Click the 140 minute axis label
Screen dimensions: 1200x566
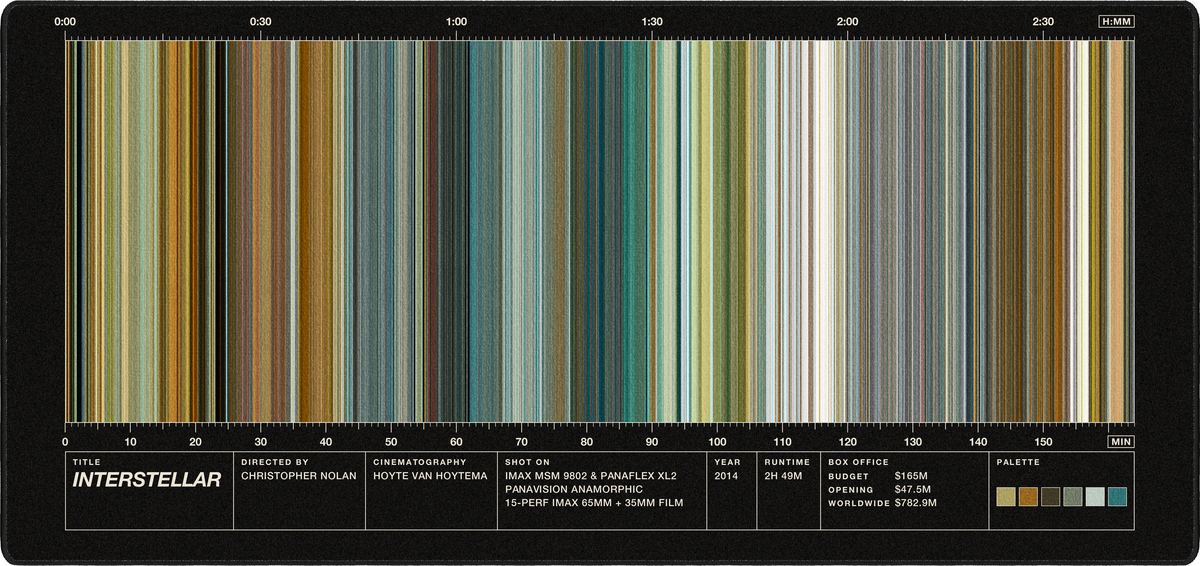[x=978, y=442]
